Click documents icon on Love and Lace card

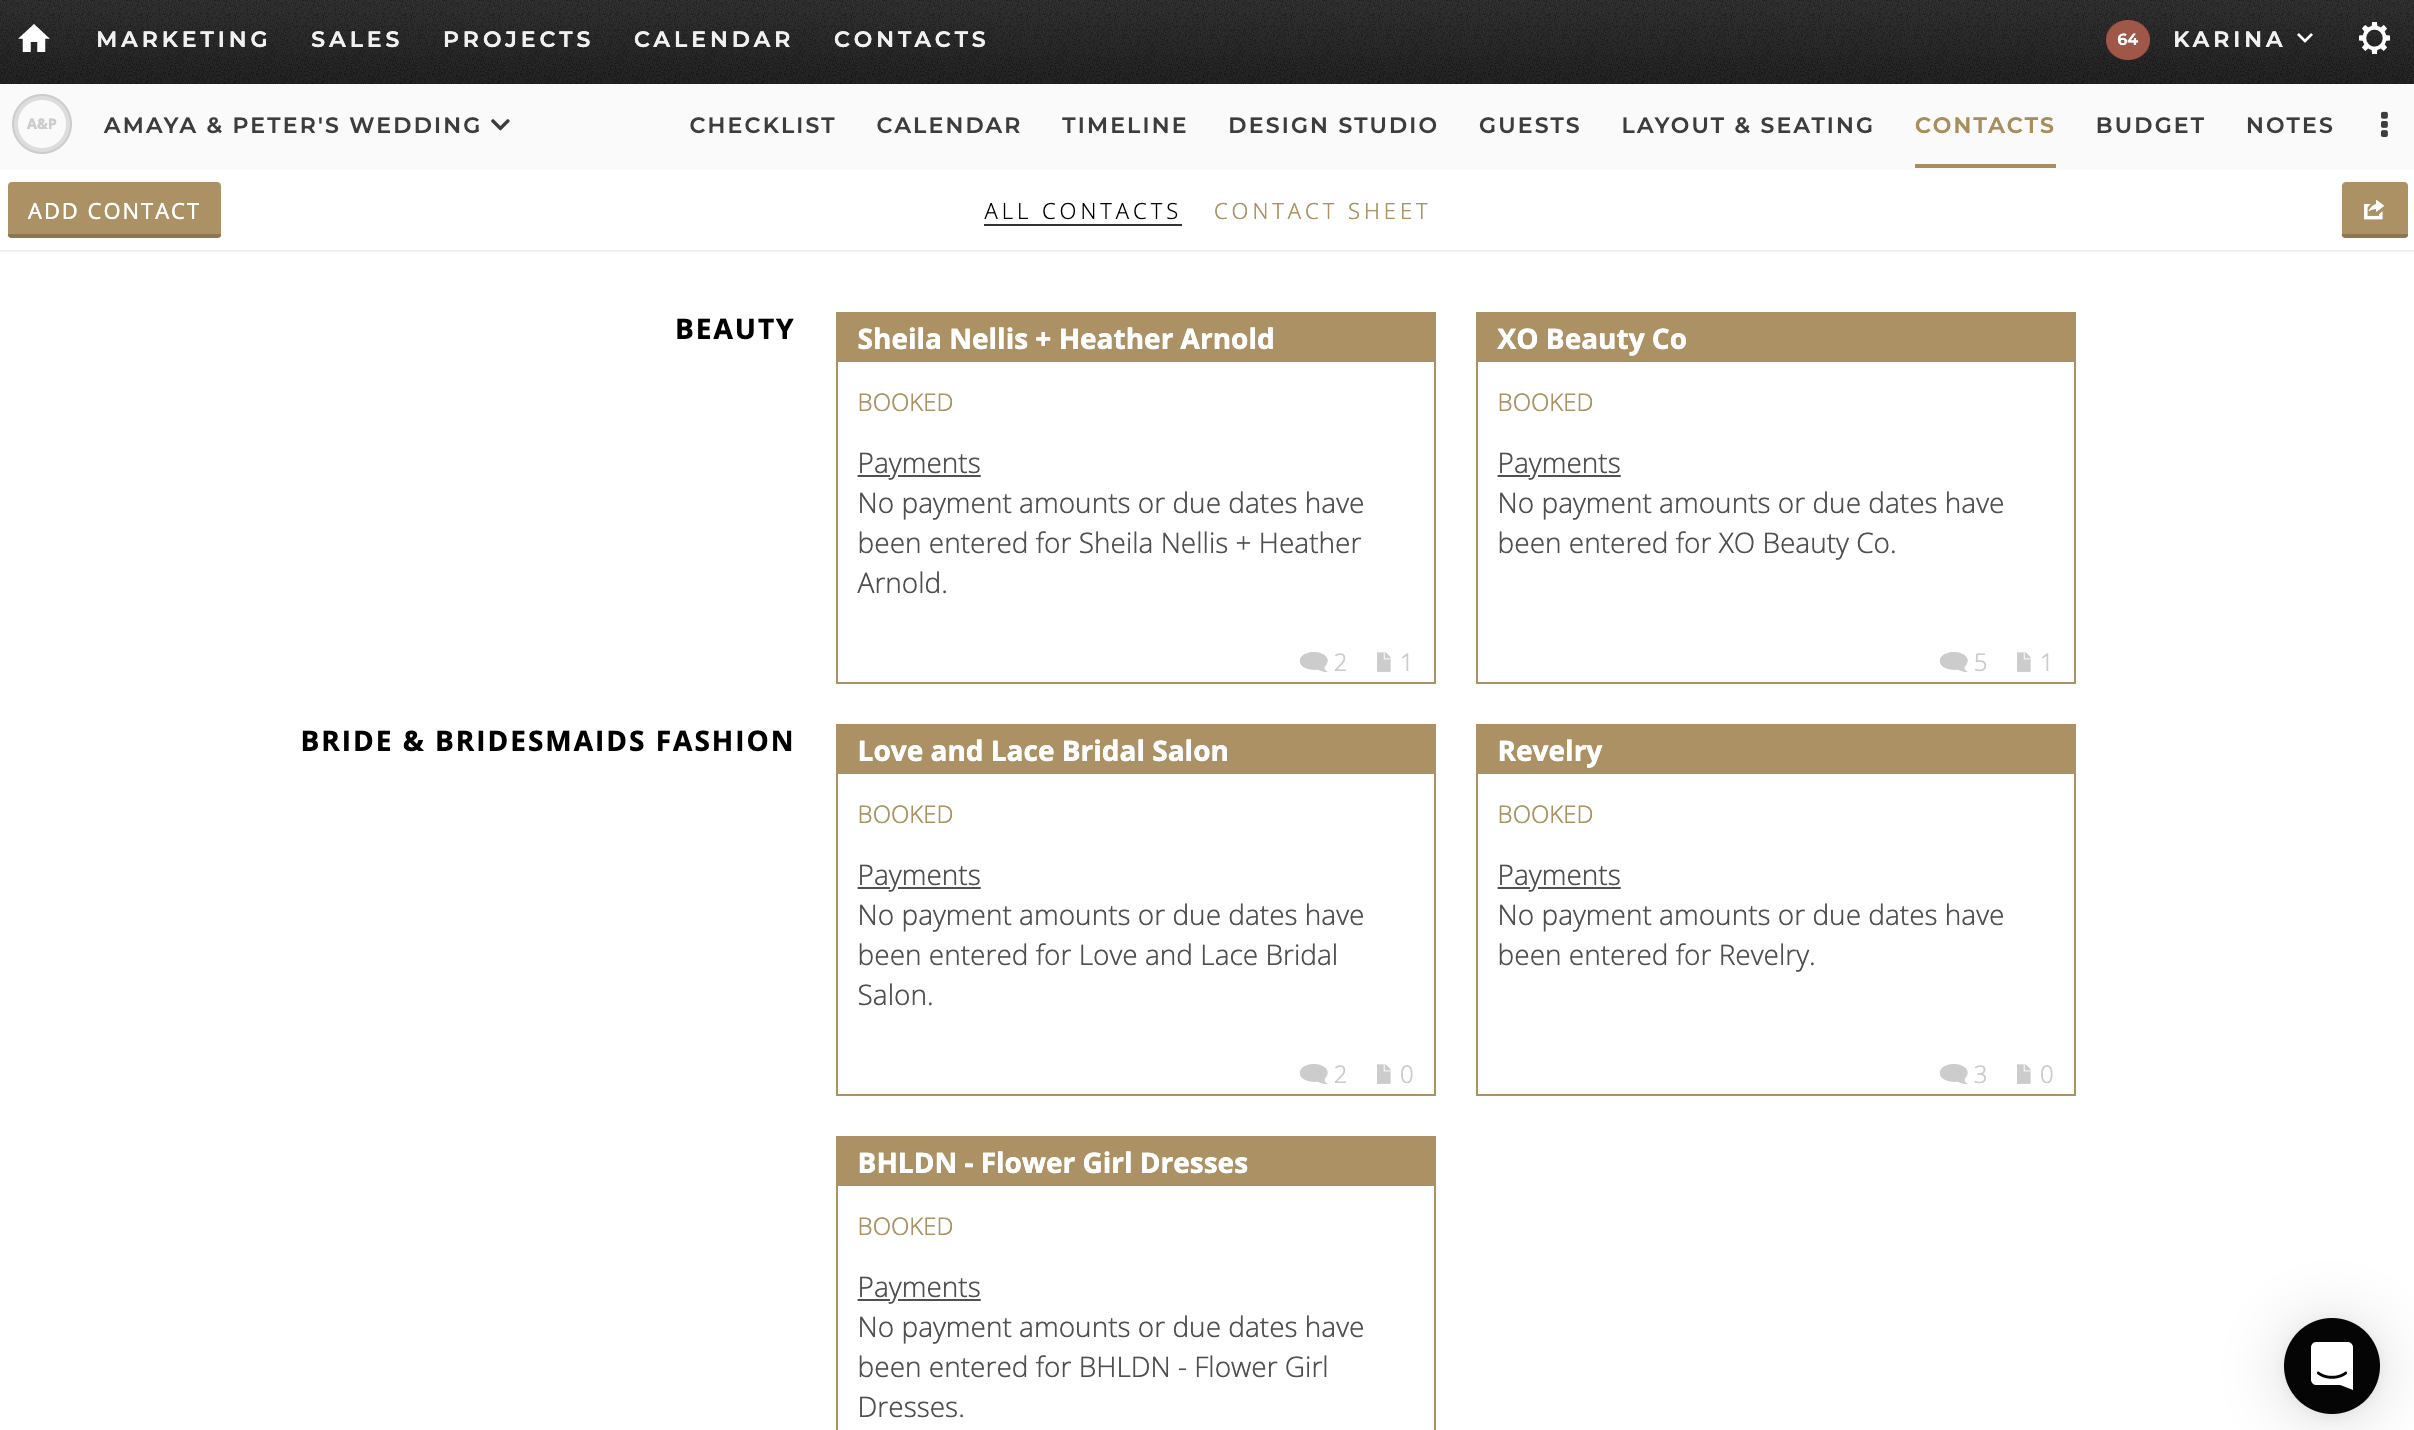point(1384,1074)
